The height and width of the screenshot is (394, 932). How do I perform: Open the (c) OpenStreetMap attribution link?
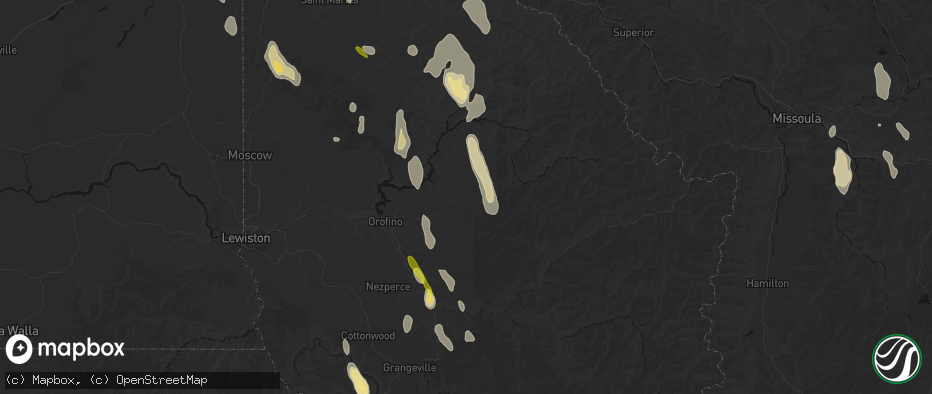148,380
